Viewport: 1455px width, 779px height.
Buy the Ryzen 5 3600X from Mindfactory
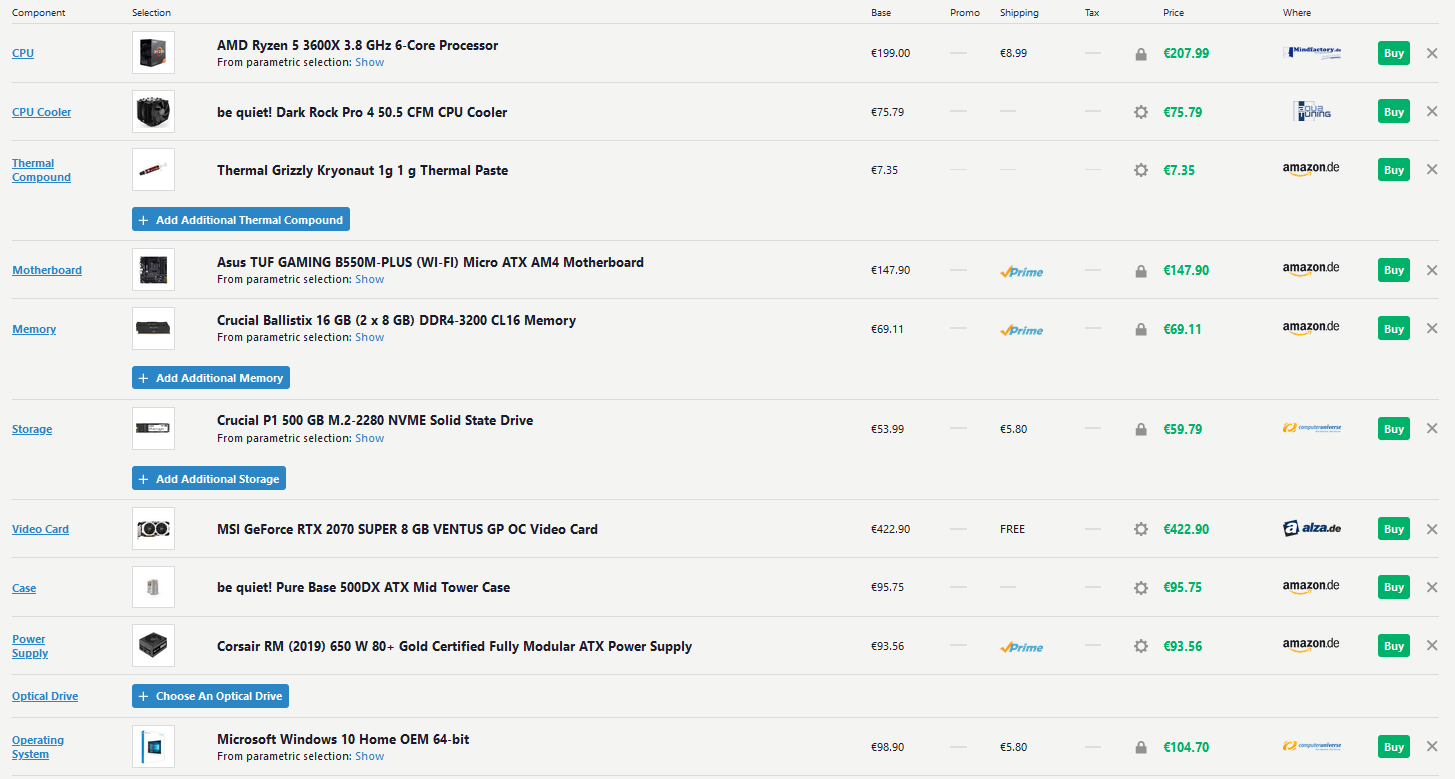pos(1393,53)
